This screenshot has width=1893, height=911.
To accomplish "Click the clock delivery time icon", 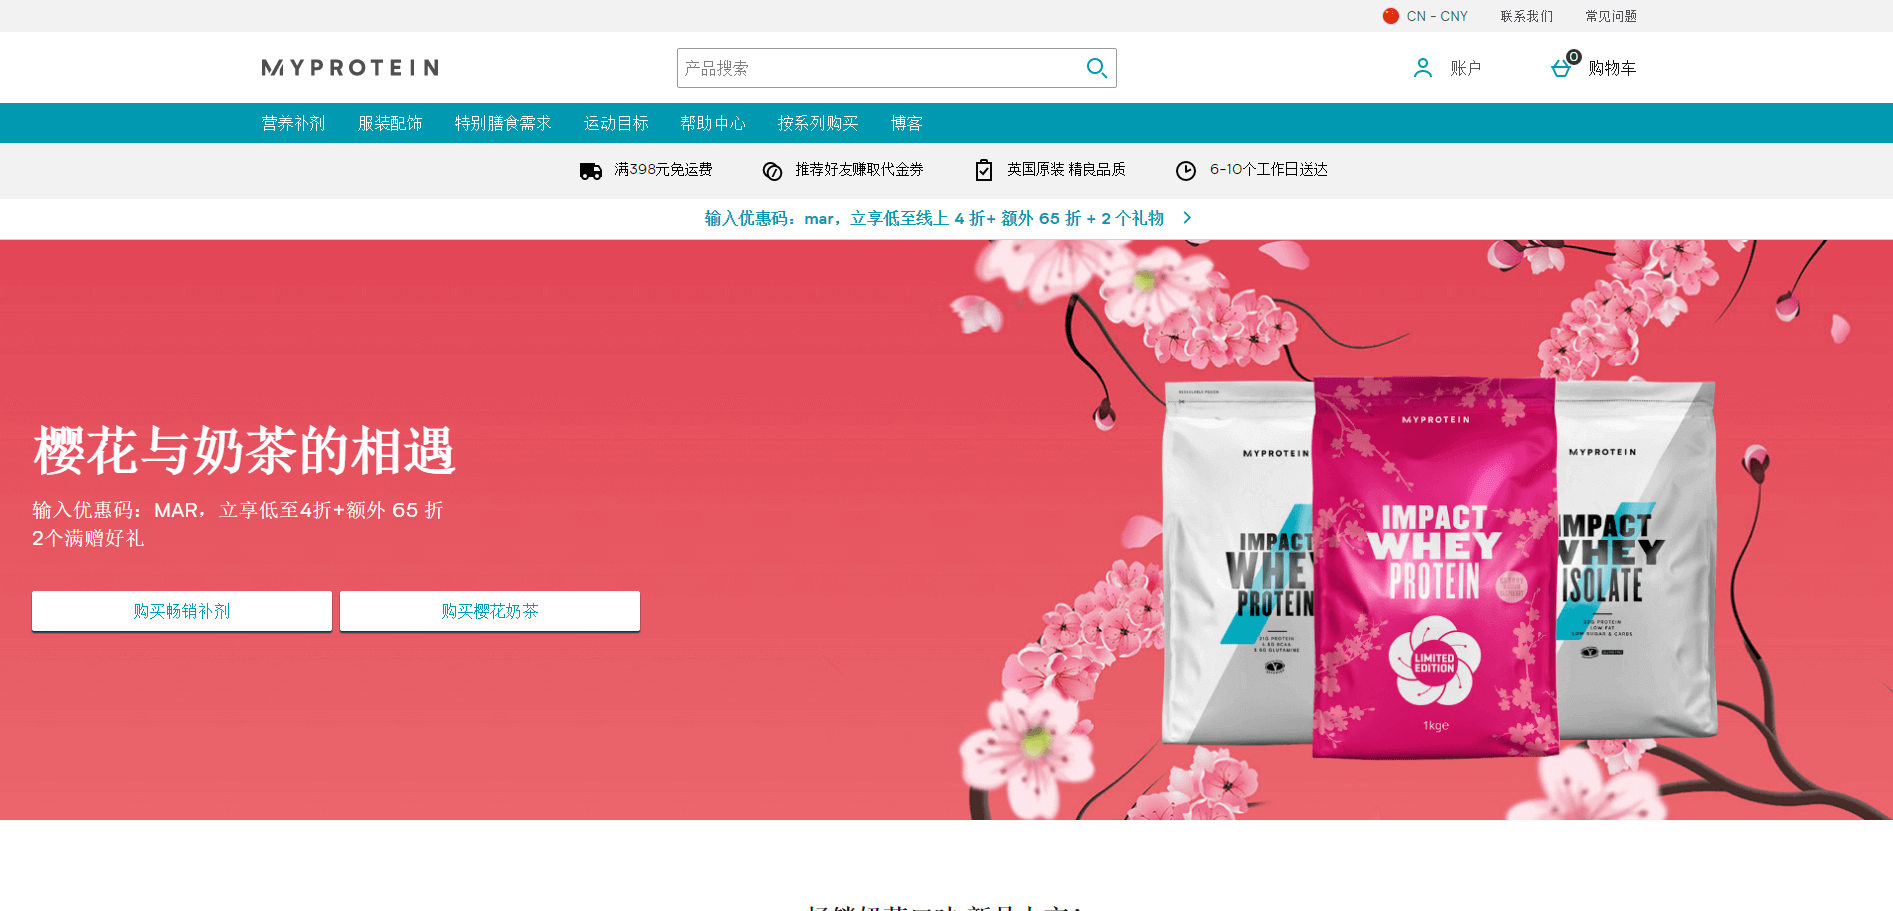I will point(1185,171).
